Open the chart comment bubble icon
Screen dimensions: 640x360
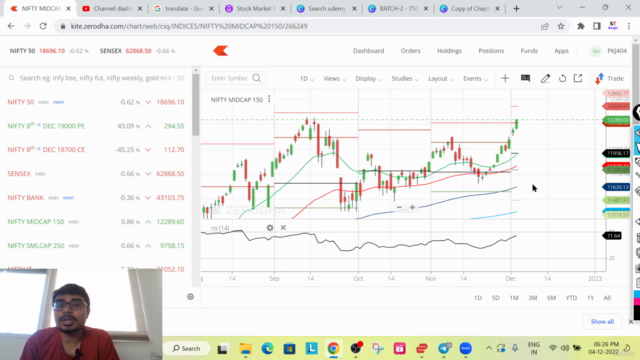(525, 78)
